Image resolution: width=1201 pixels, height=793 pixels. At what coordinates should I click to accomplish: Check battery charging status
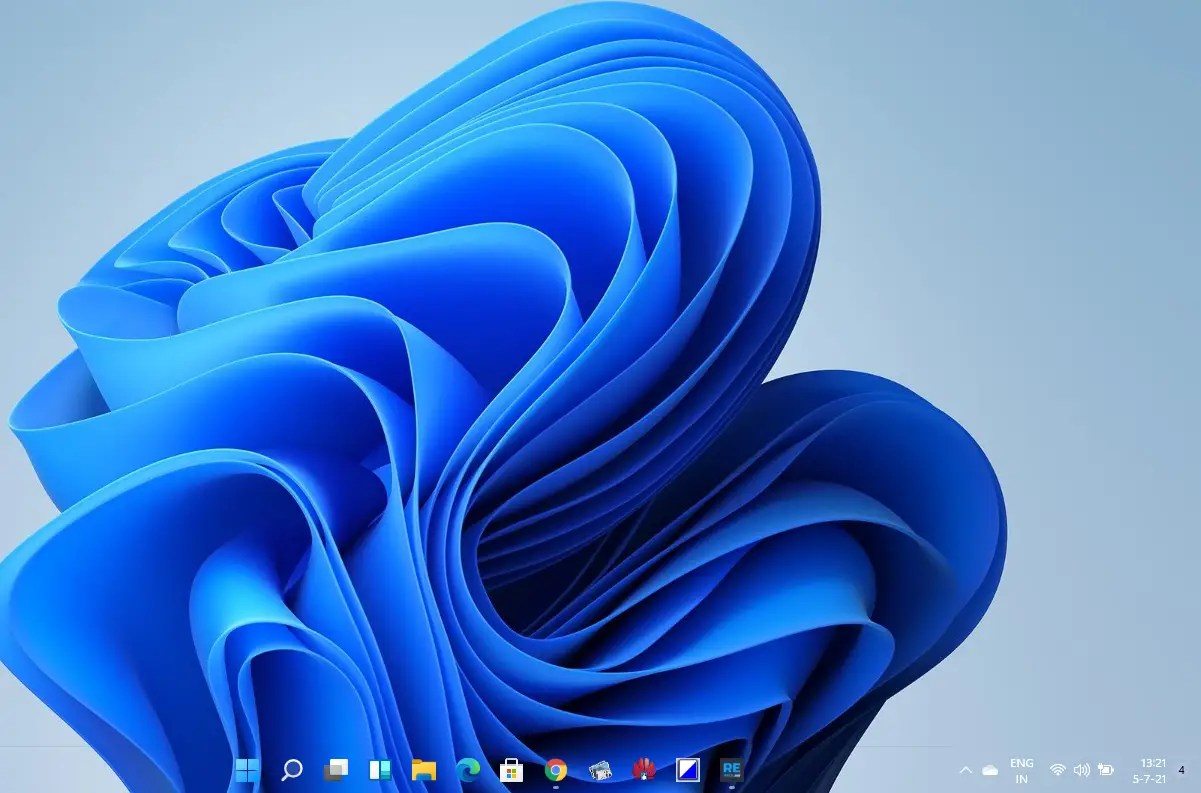click(x=1105, y=770)
